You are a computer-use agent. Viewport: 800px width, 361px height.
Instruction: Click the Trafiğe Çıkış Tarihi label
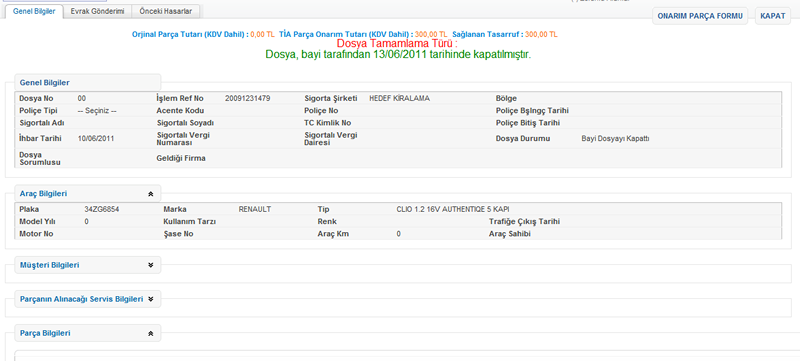click(524, 221)
